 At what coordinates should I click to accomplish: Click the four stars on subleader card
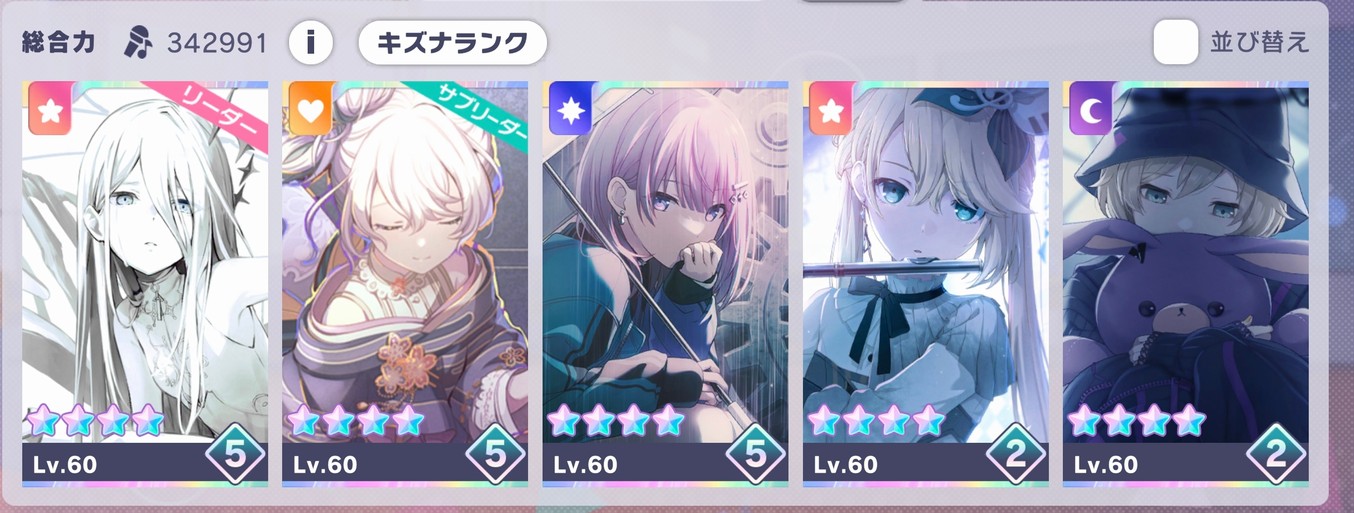tap(354, 420)
